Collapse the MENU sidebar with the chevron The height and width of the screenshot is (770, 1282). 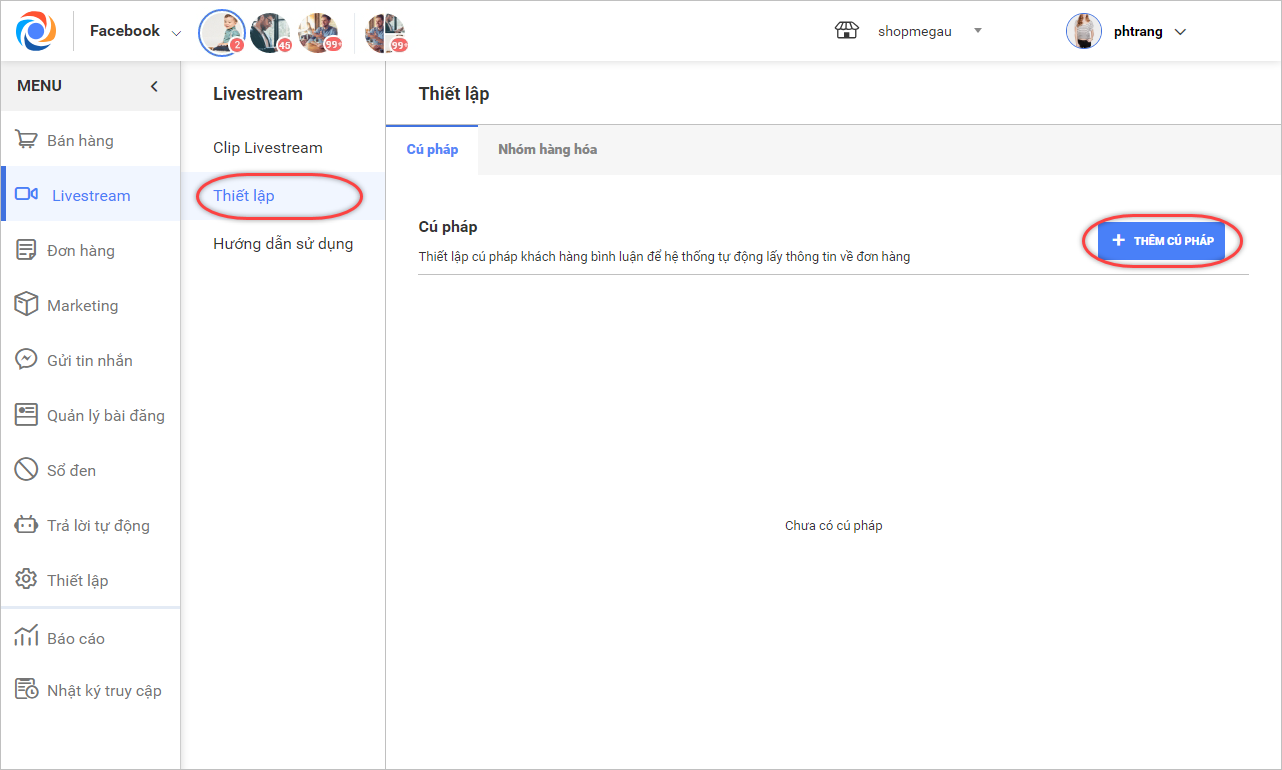[154, 86]
